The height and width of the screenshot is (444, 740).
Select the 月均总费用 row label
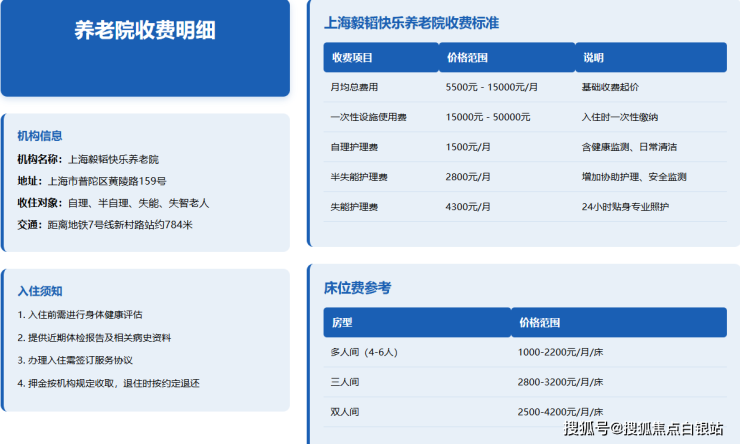pyautogui.click(x=354, y=87)
